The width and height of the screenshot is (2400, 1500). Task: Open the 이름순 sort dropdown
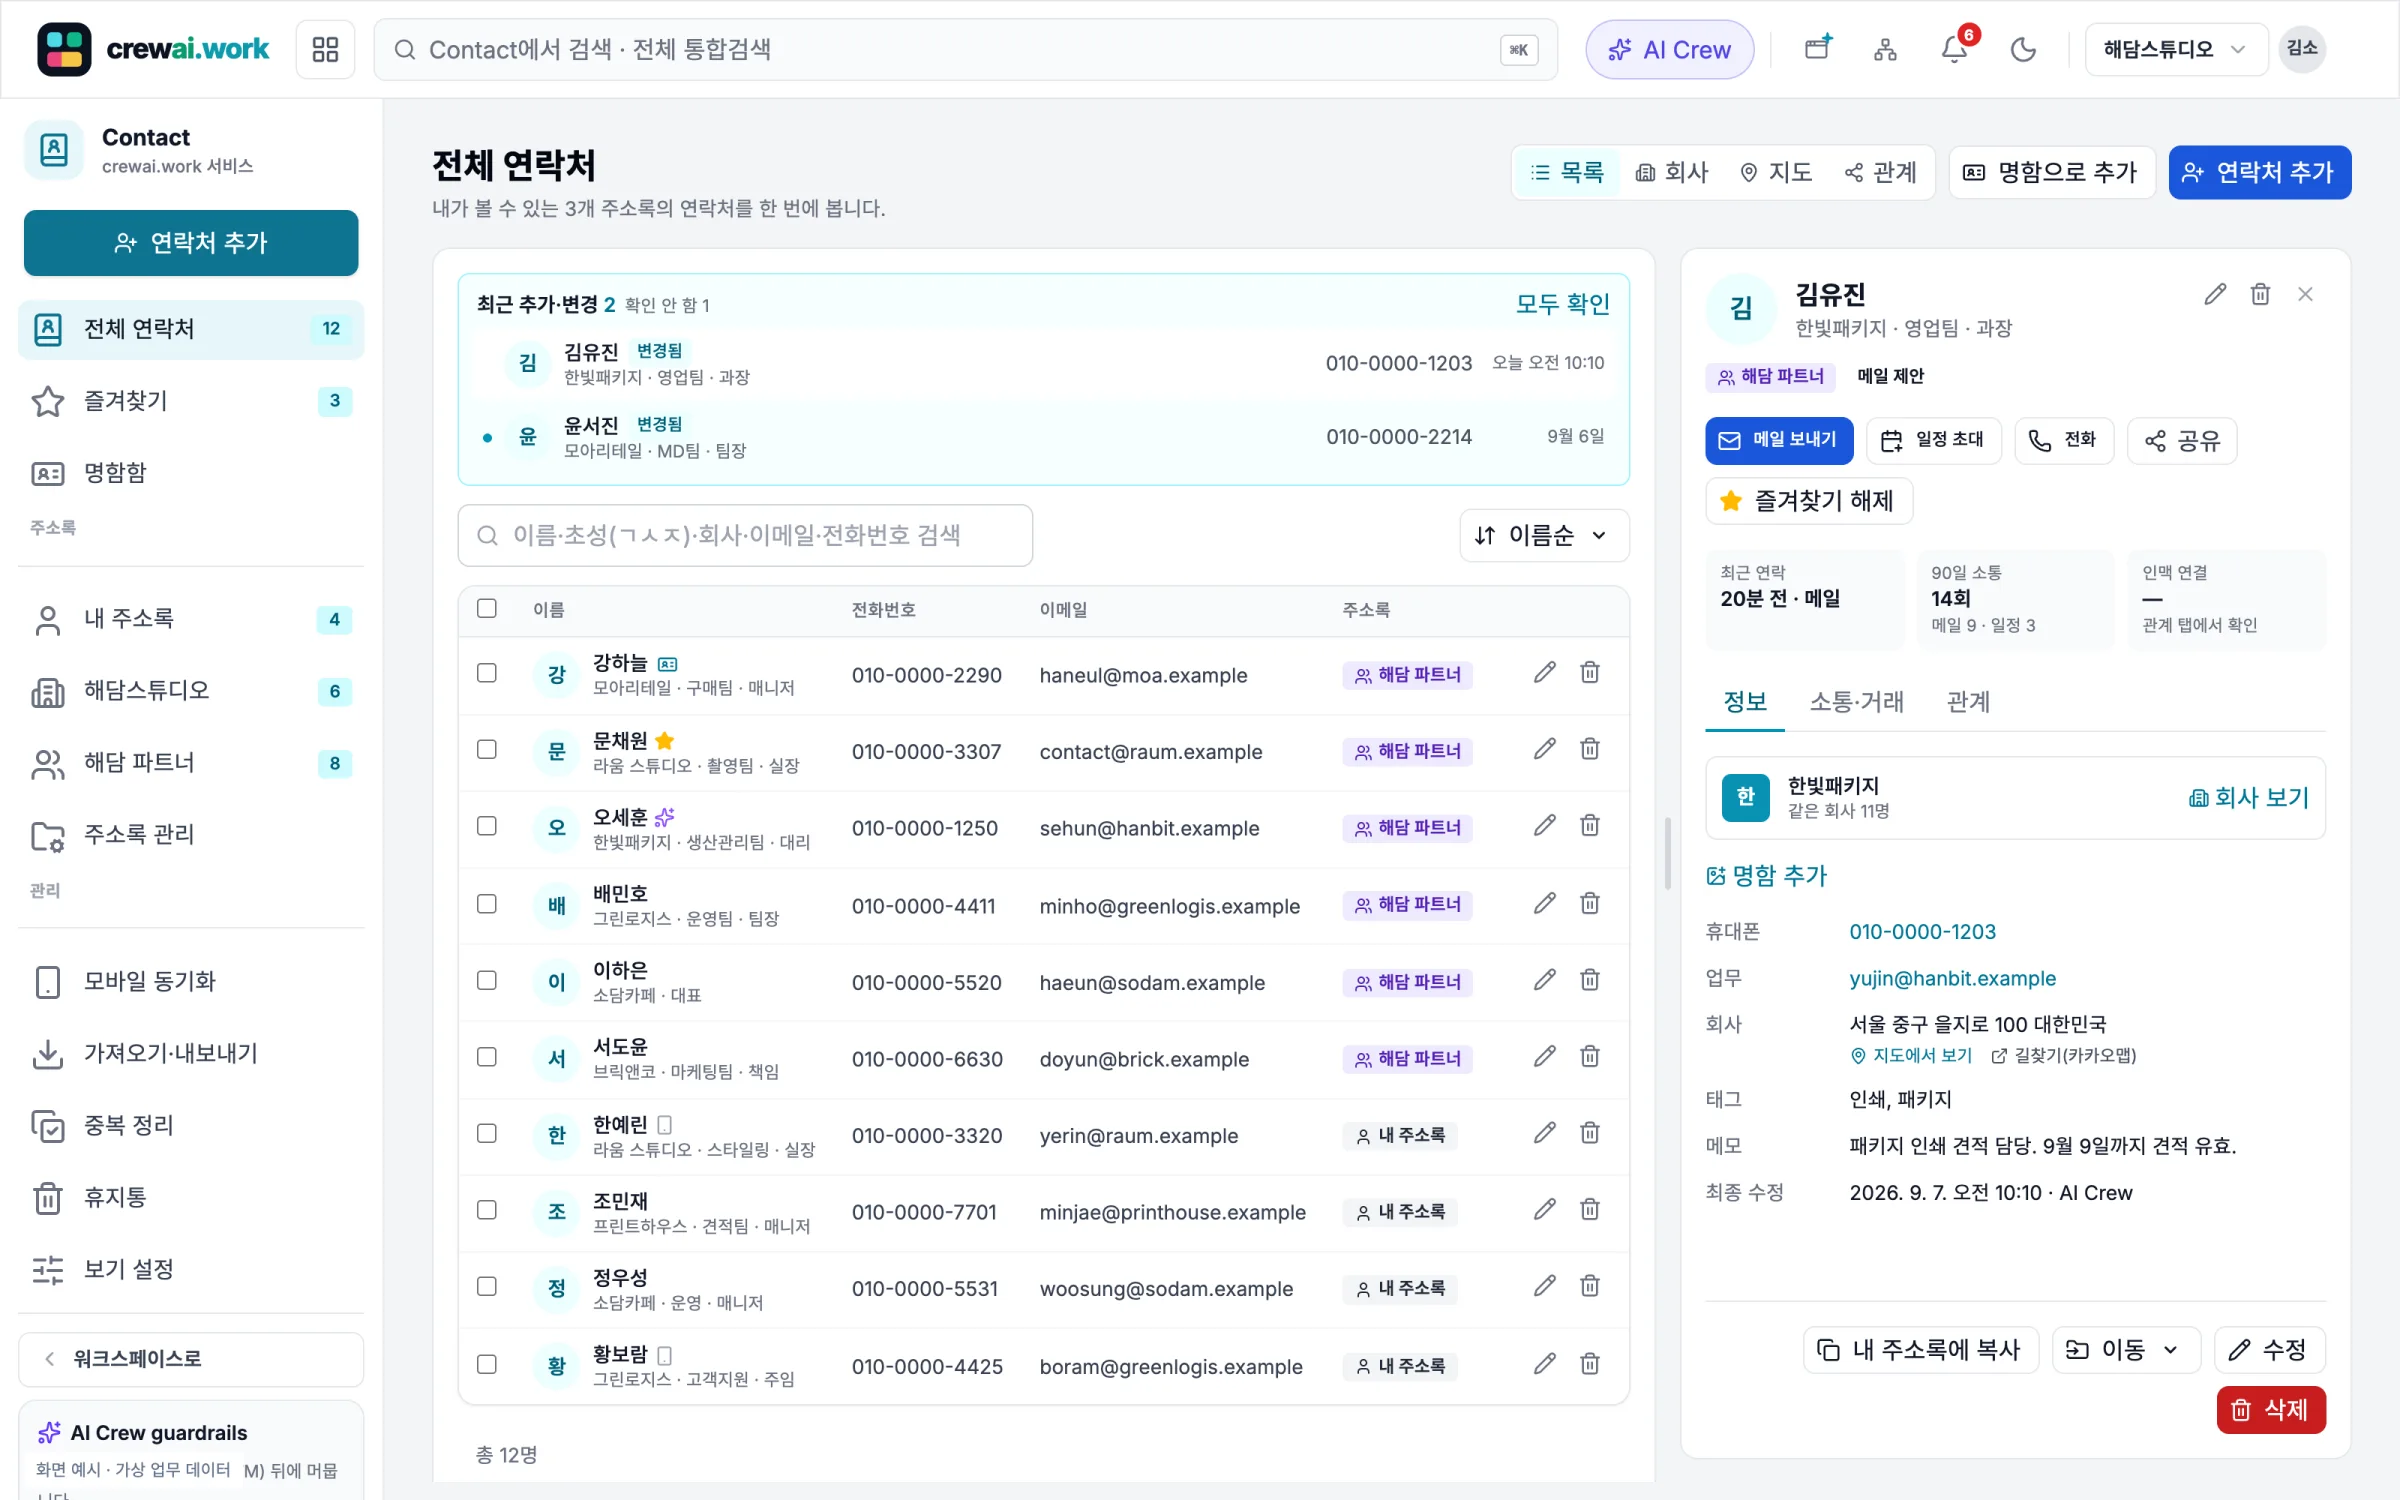[x=1544, y=536]
